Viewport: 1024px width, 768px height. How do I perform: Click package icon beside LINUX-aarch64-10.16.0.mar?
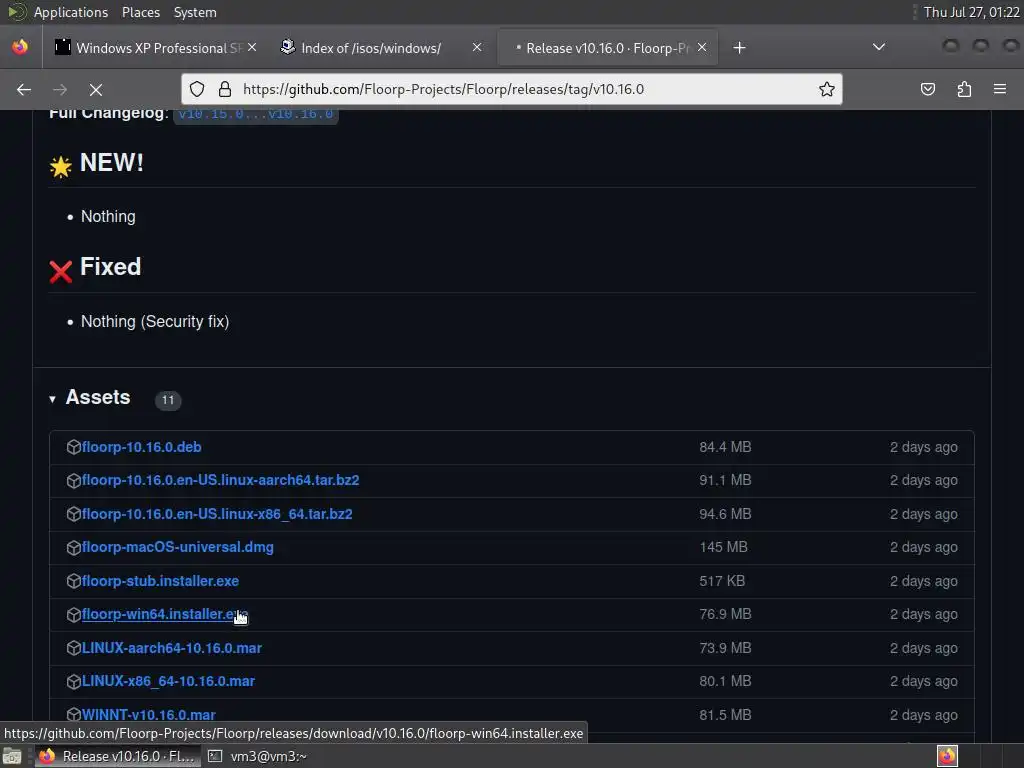(x=74, y=648)
